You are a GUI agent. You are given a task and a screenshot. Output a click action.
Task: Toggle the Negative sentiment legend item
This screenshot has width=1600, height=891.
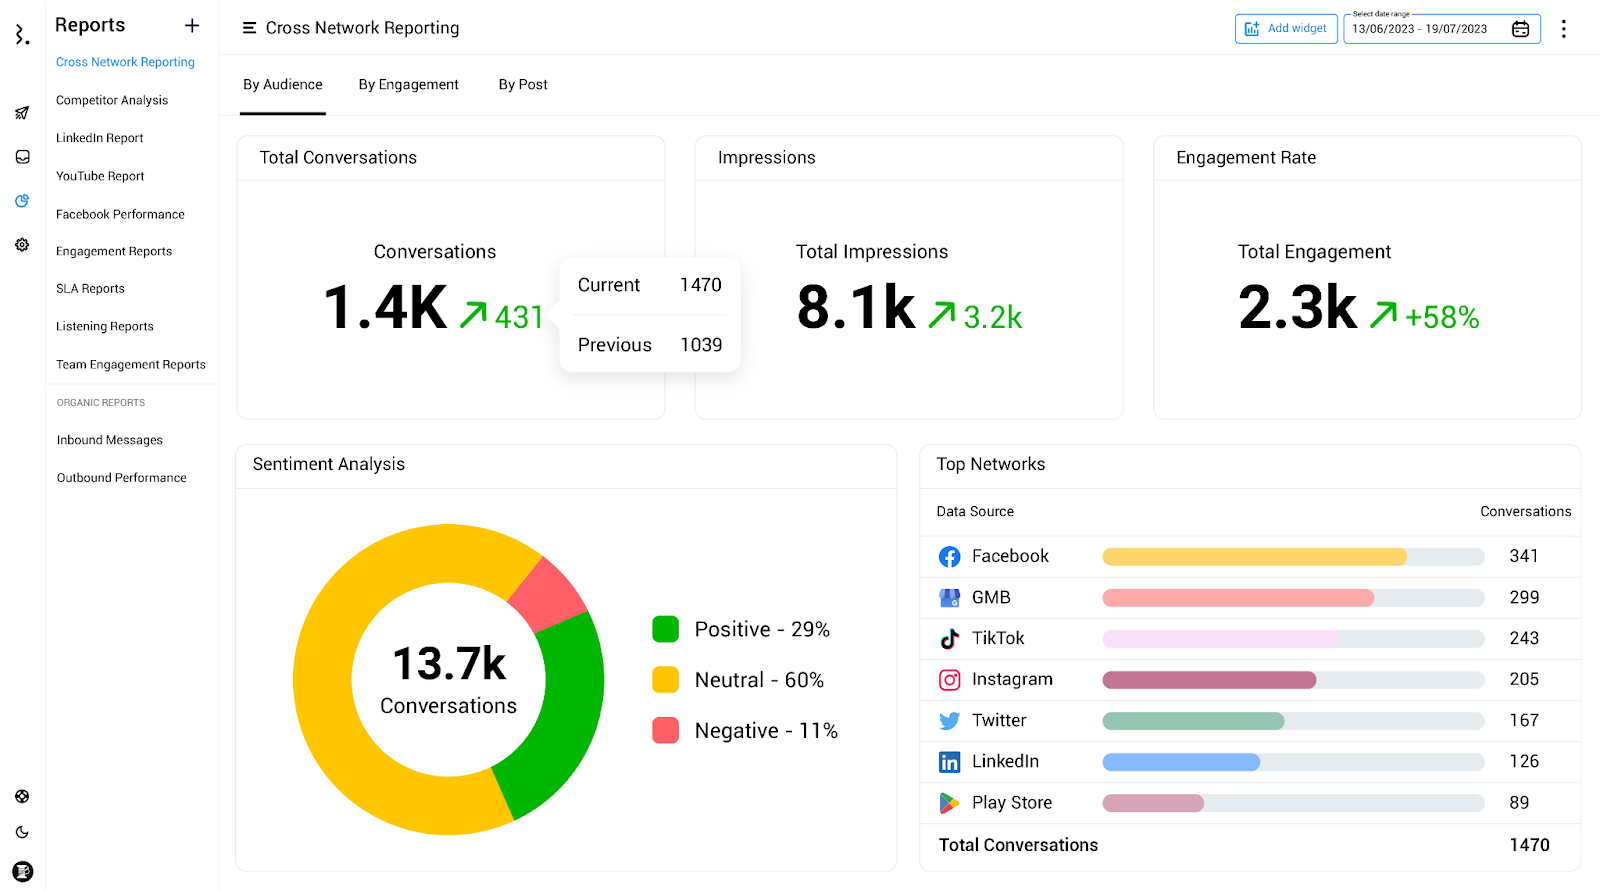click(745, 731)
